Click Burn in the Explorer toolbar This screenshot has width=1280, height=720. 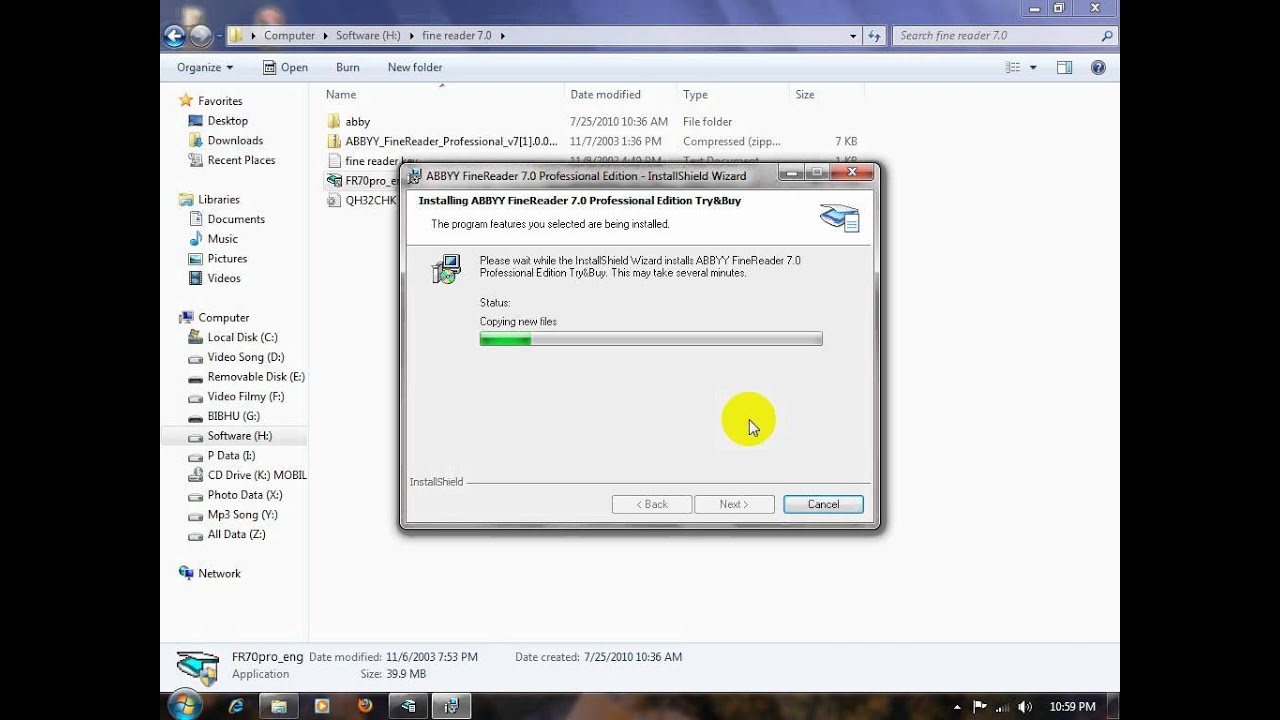pos(348,67)
